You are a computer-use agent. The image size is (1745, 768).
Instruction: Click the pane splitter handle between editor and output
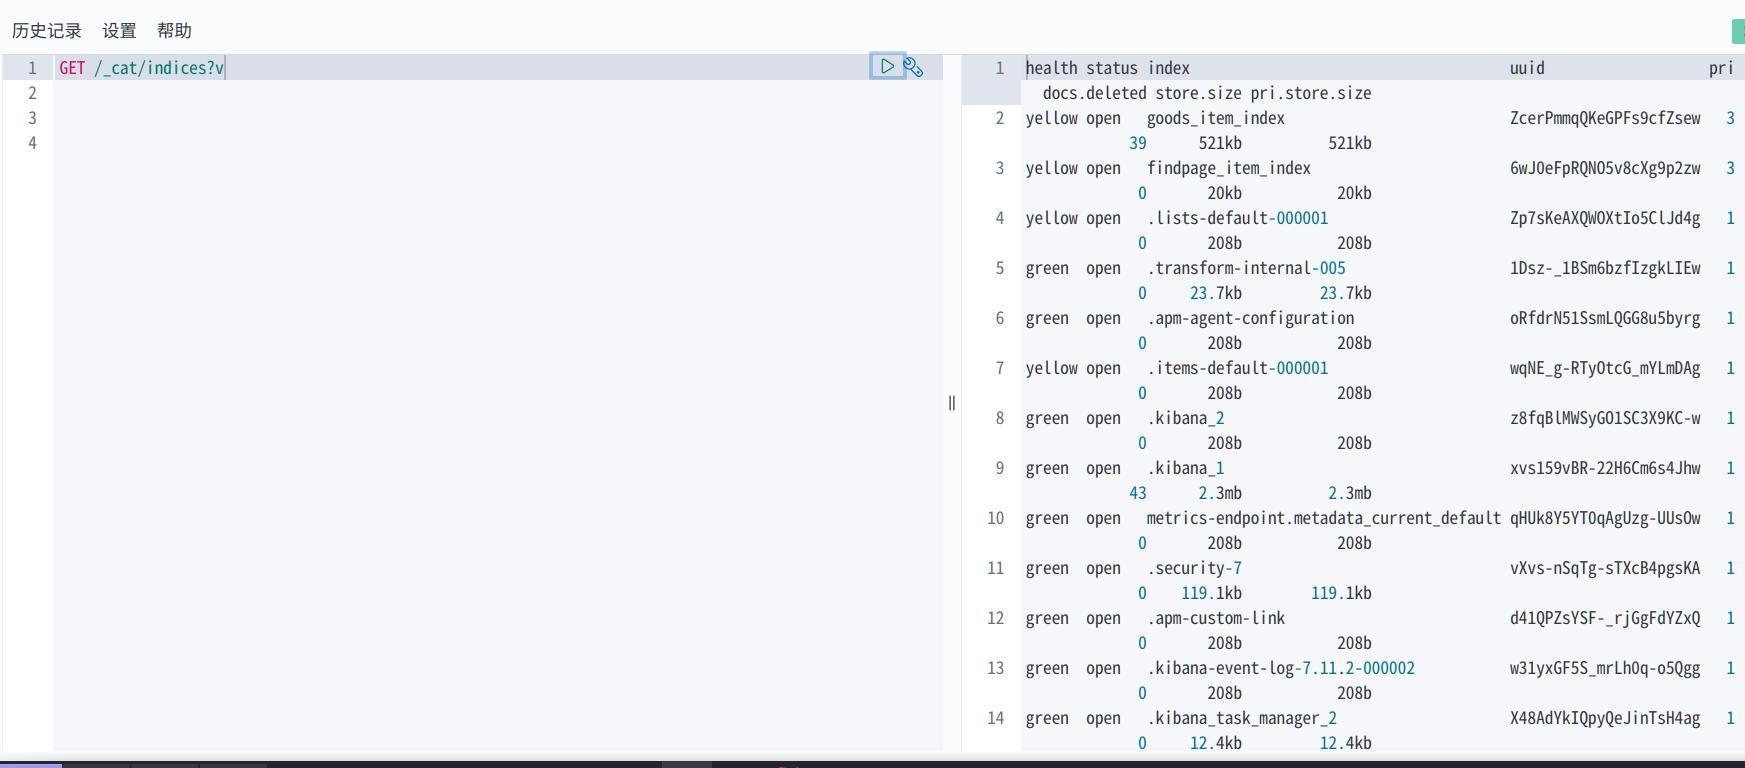[x=952, y=403]
